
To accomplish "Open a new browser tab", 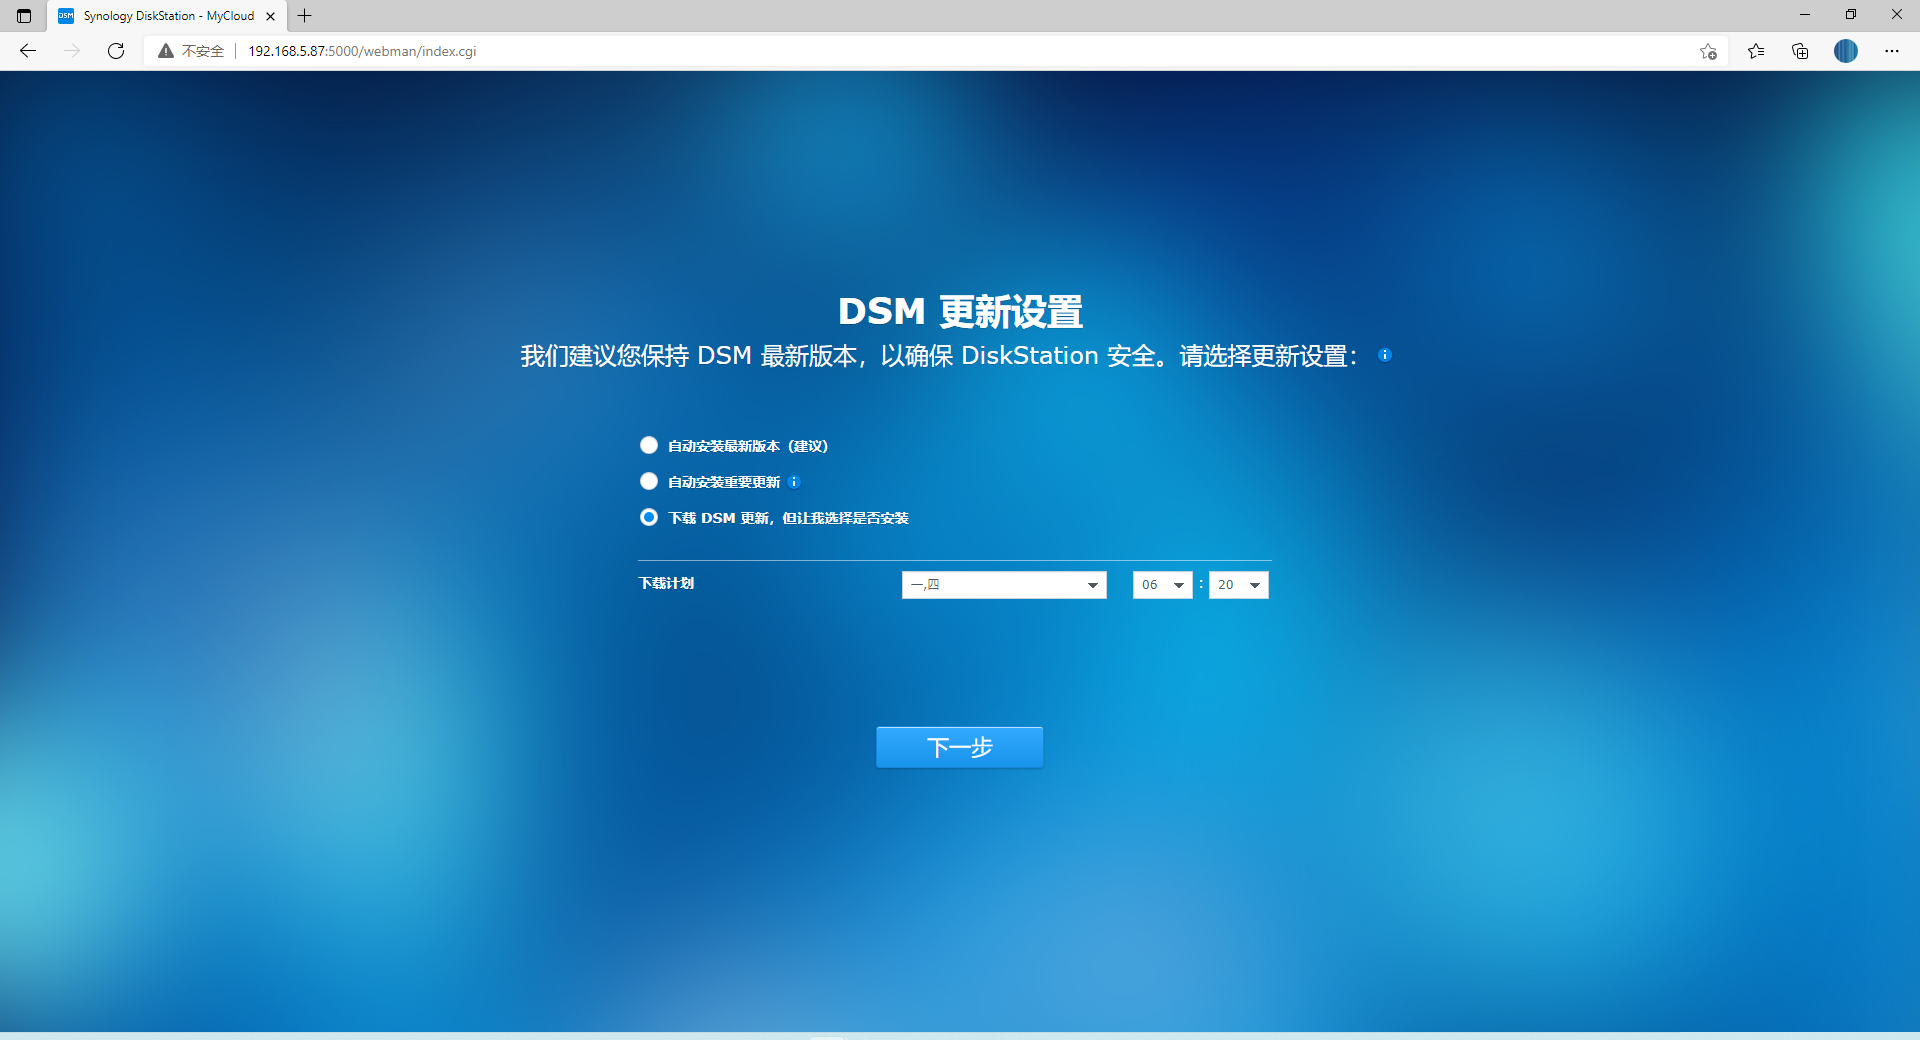I will pyautogui.click(x=305, y=16).
